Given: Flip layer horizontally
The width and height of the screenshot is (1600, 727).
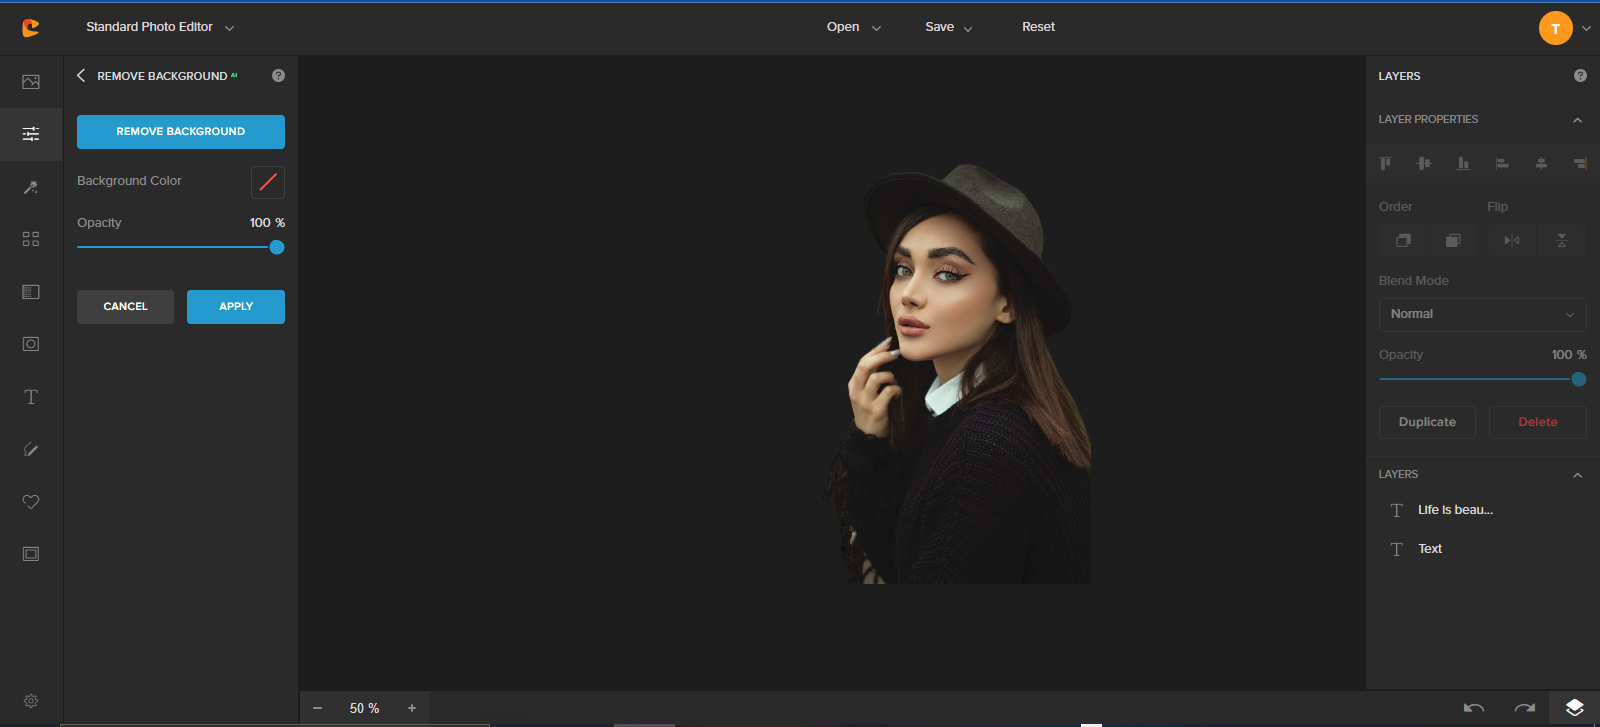Looking at the screenshot, I should [1512, 240].
